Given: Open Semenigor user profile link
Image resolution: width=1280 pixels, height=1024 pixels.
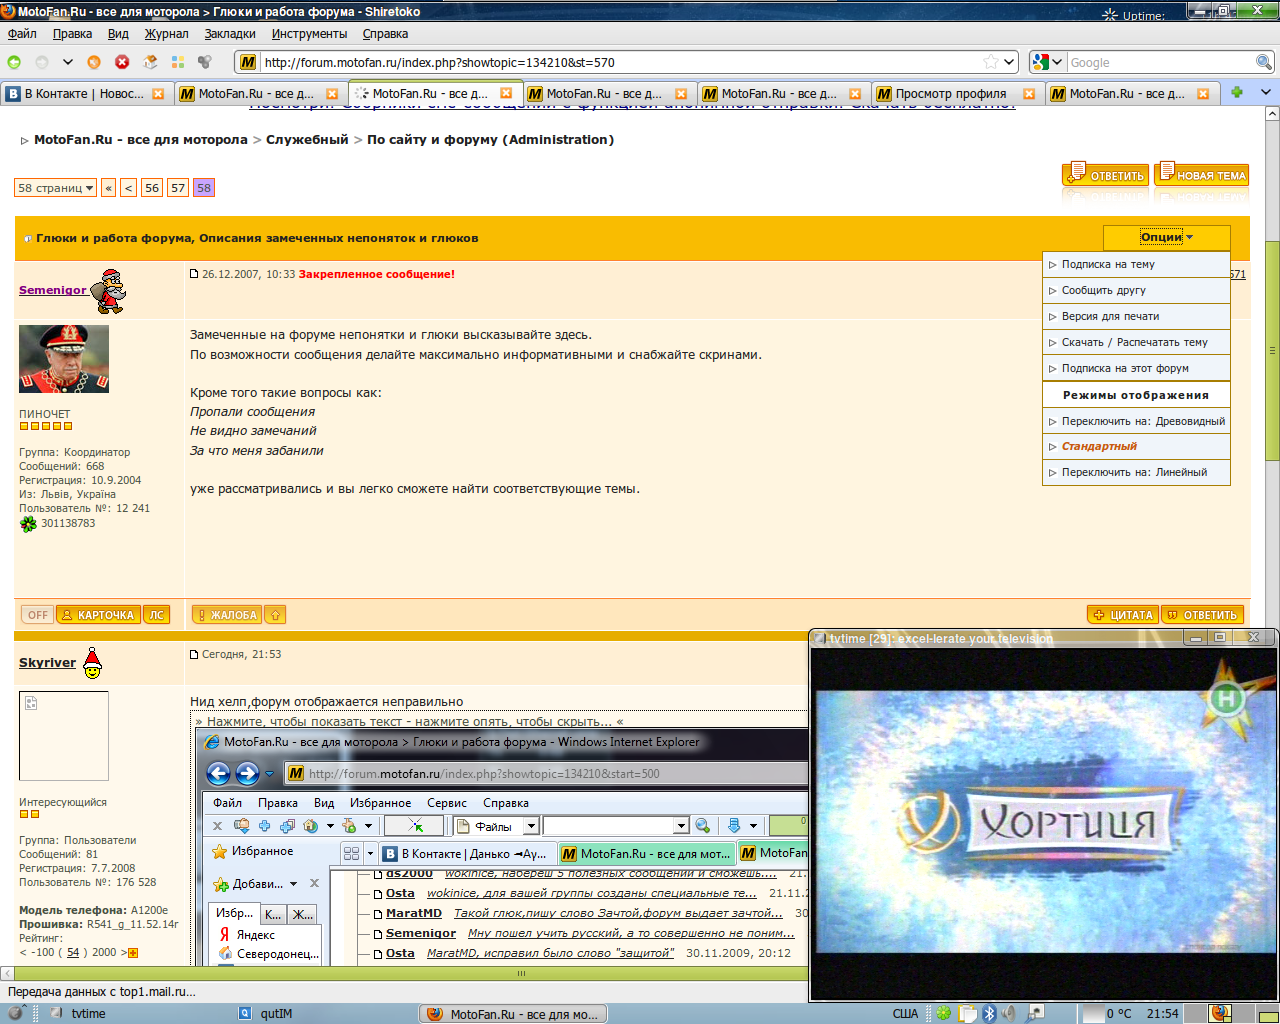Looking at the screenshot, I should coord(53,290).
